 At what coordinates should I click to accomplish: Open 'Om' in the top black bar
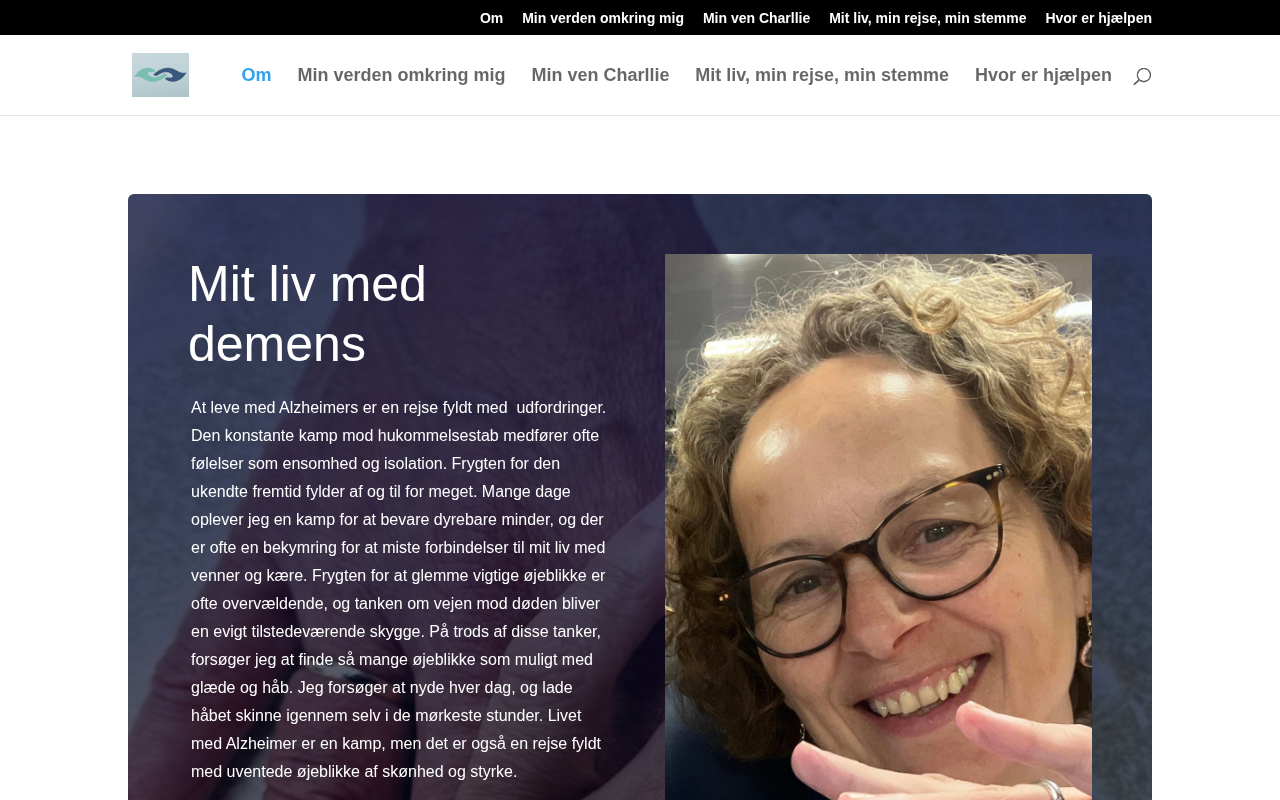491,18
